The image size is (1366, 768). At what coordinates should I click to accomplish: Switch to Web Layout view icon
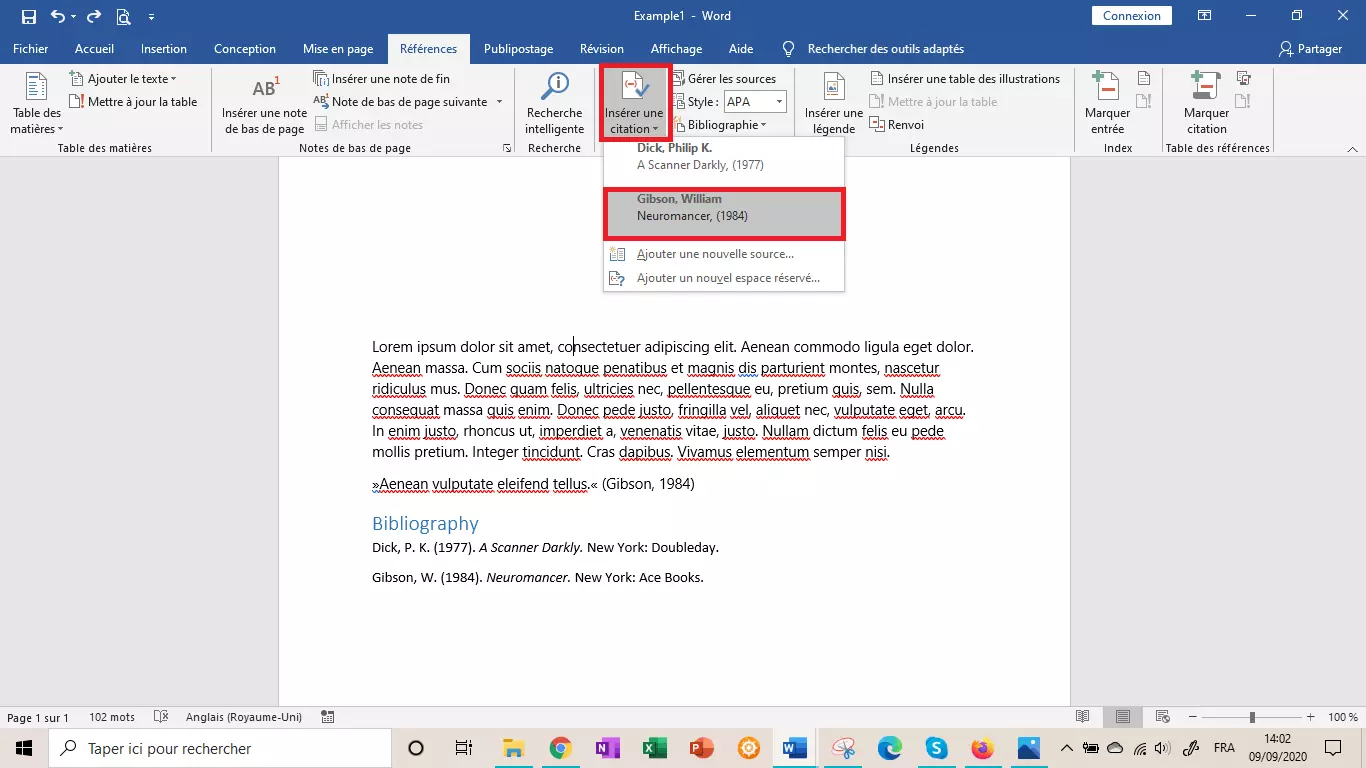1162,717
